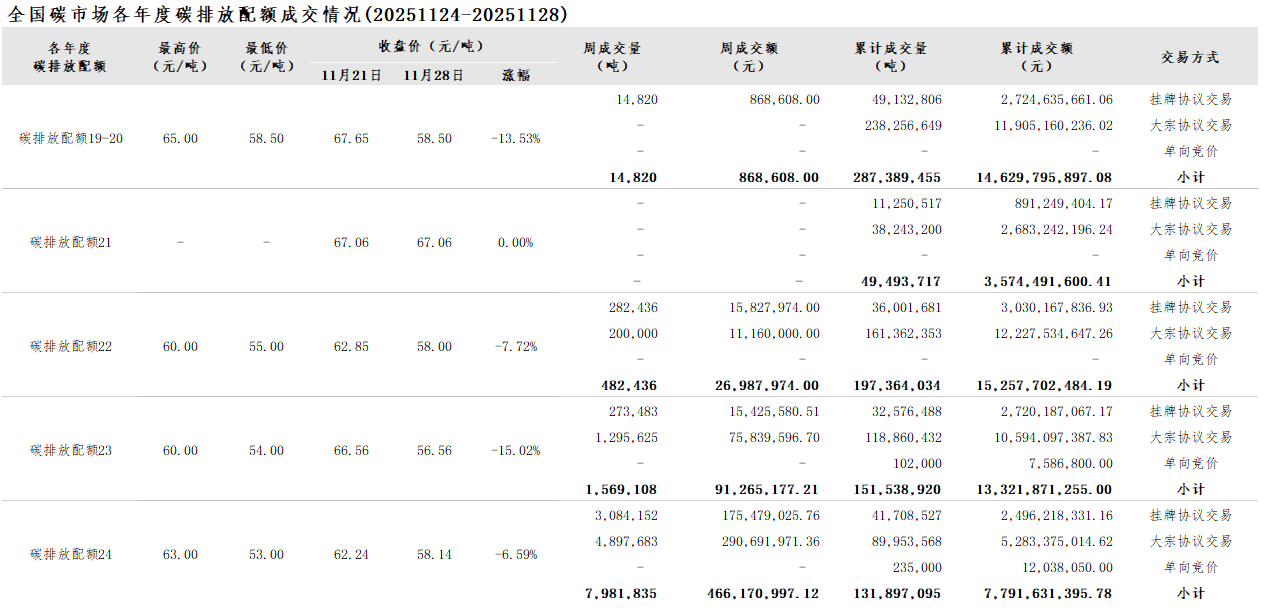The image size is (1263, 614).
Task: Select the 碳排放配额24 row label
Action: [x=71, y=555]
